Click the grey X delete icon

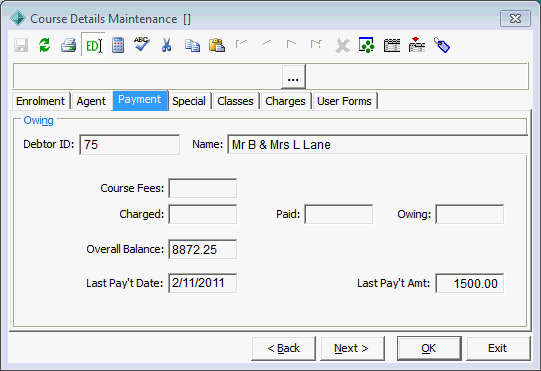point(342,46)
